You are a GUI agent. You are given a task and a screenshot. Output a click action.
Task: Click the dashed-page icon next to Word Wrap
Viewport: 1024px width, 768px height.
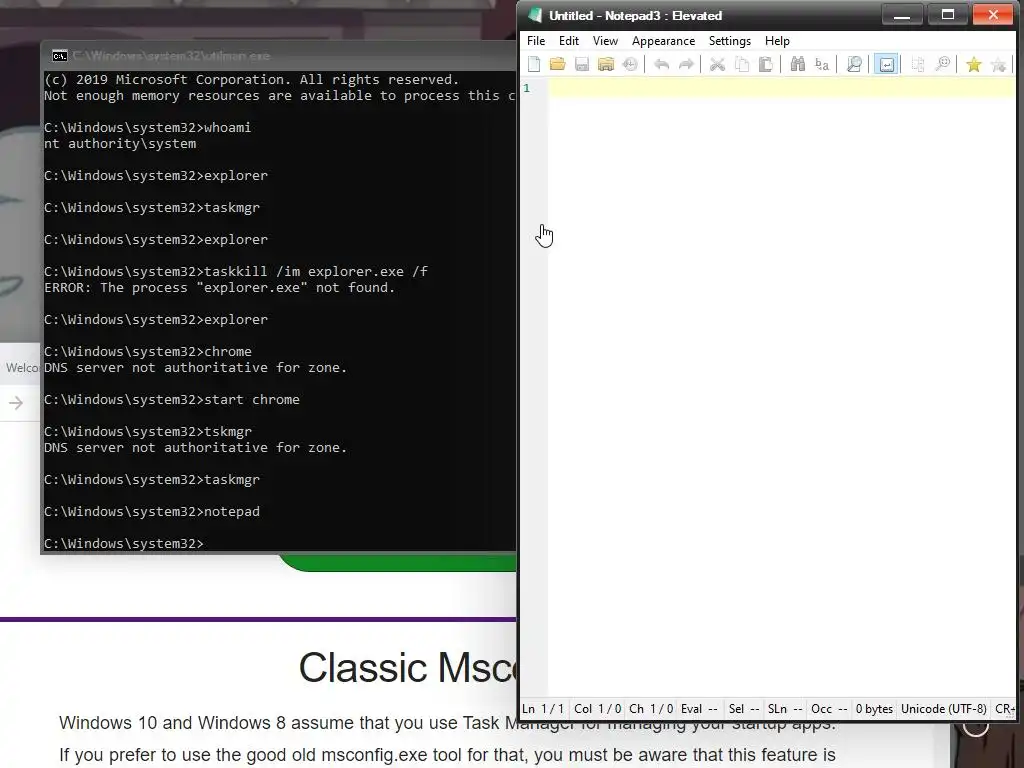[918, 64]
